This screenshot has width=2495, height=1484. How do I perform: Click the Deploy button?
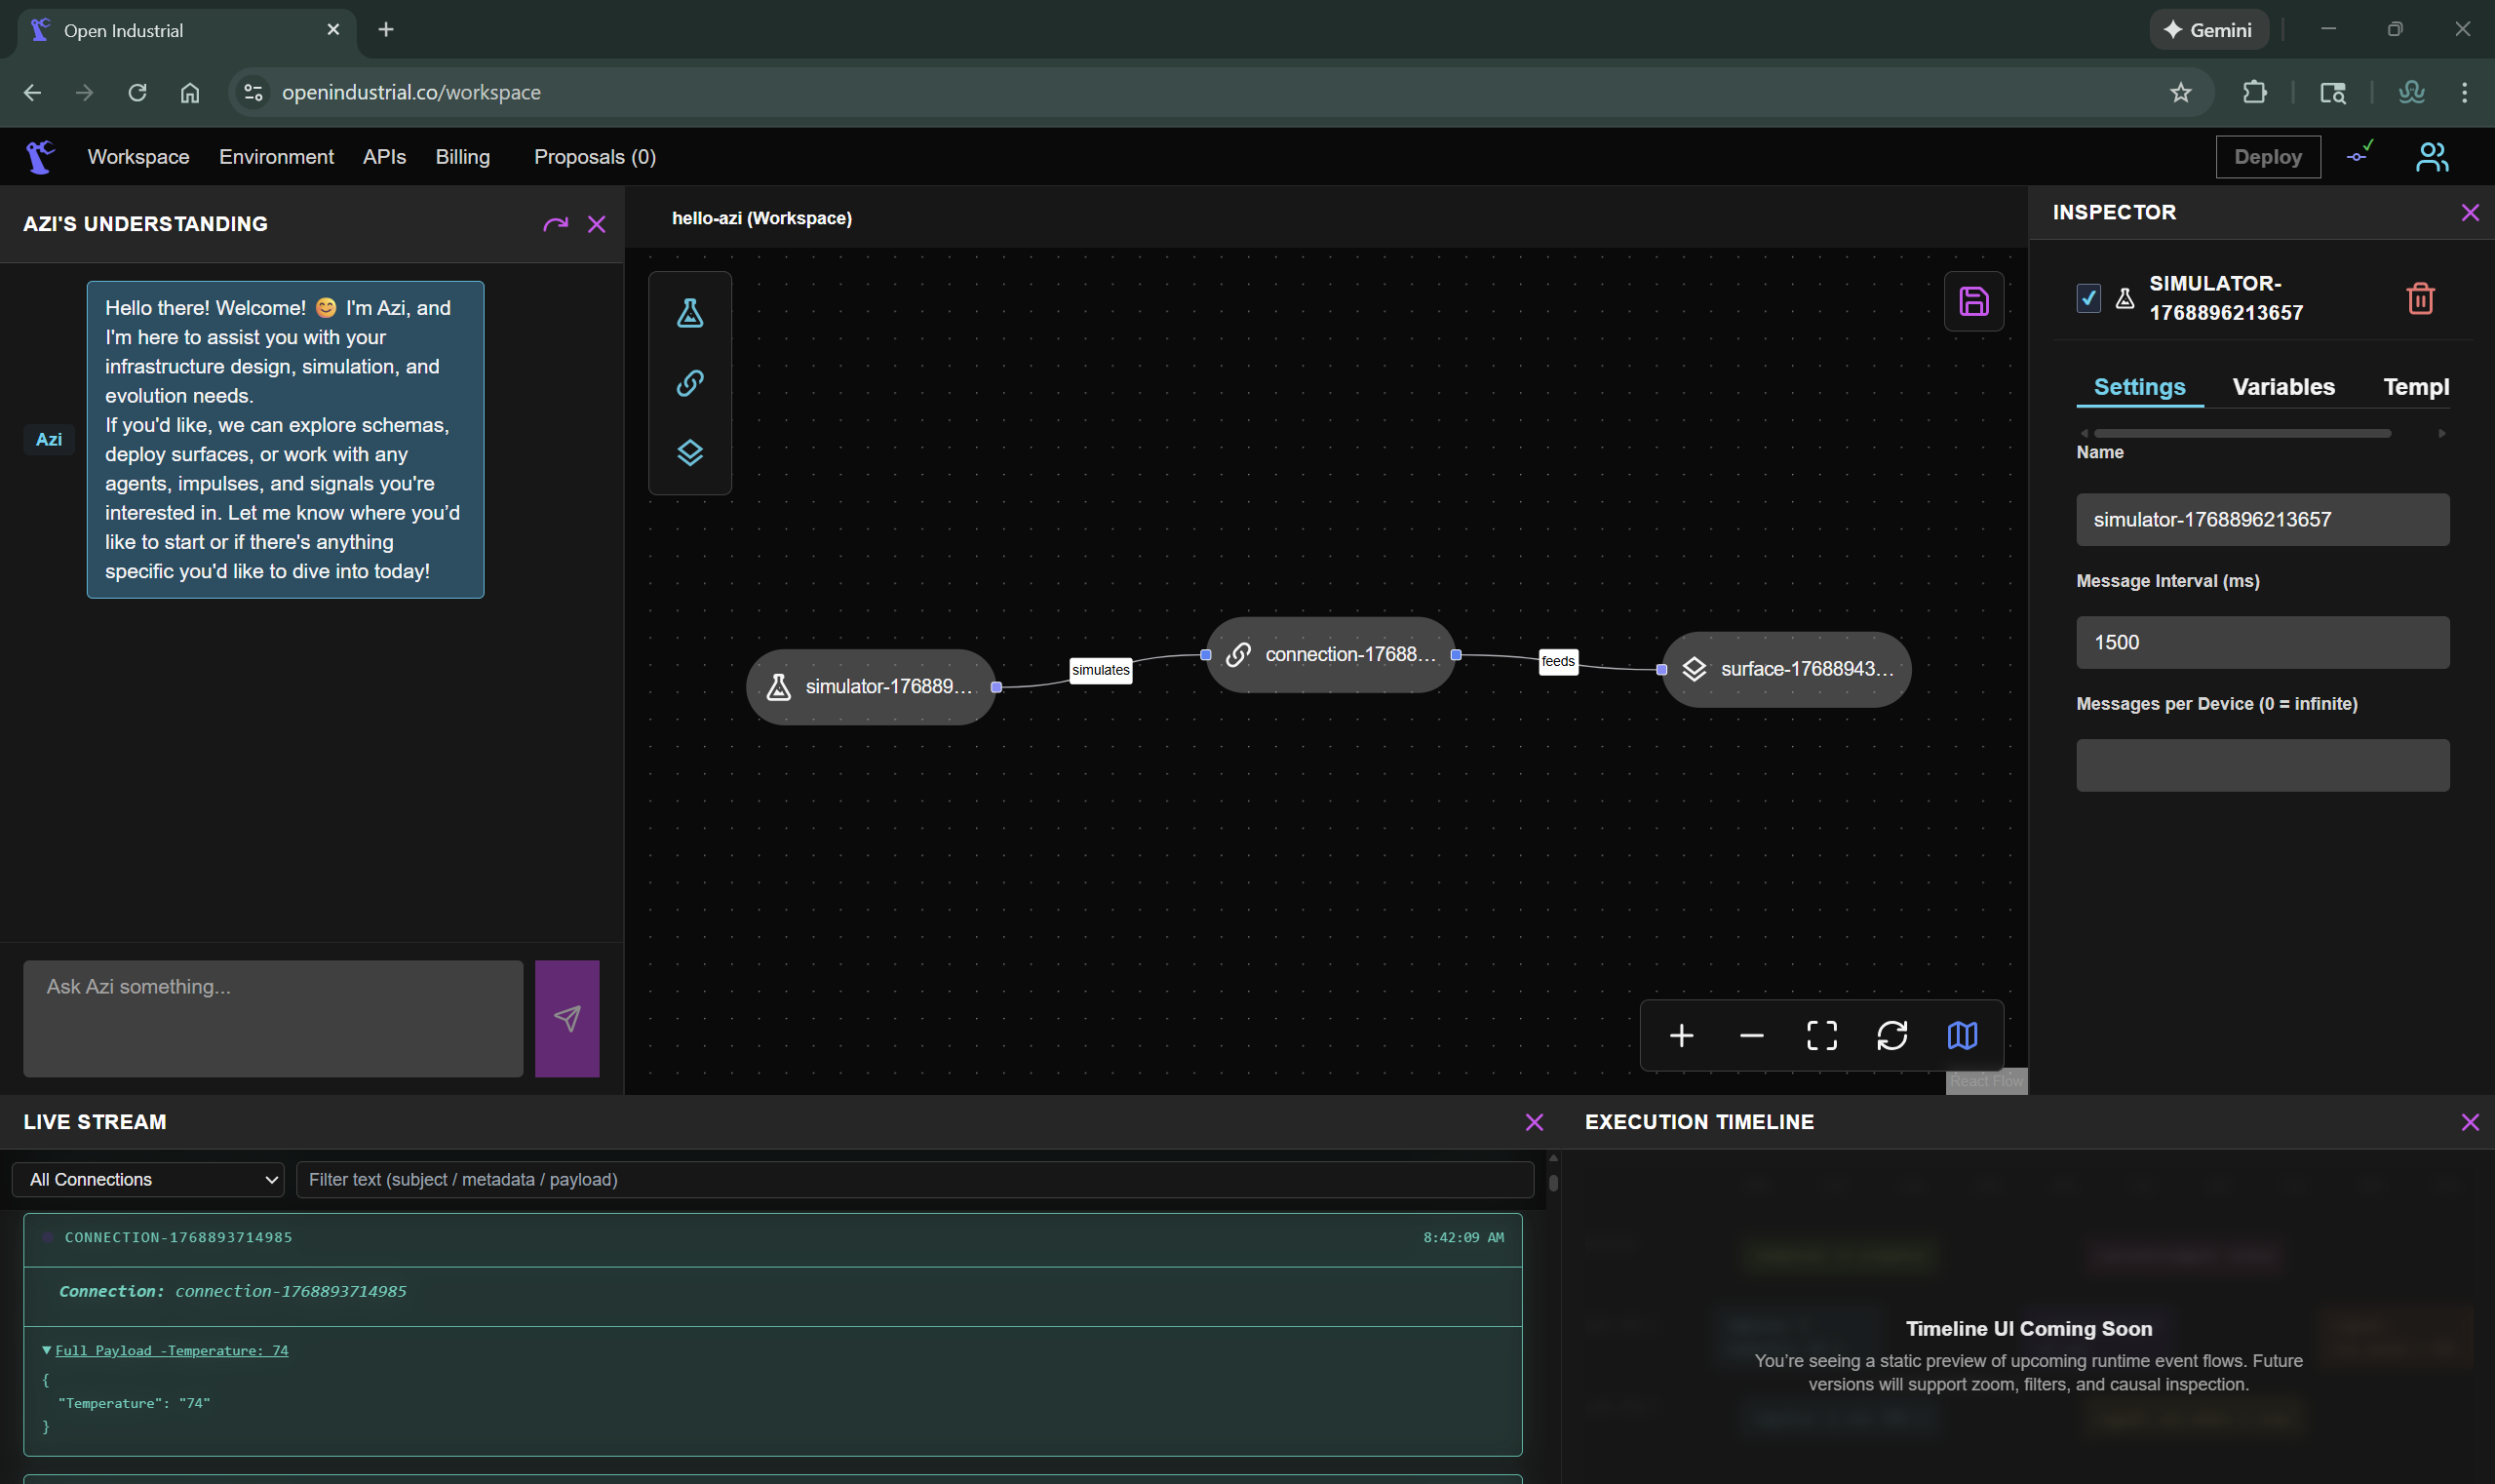(2267, 157)
